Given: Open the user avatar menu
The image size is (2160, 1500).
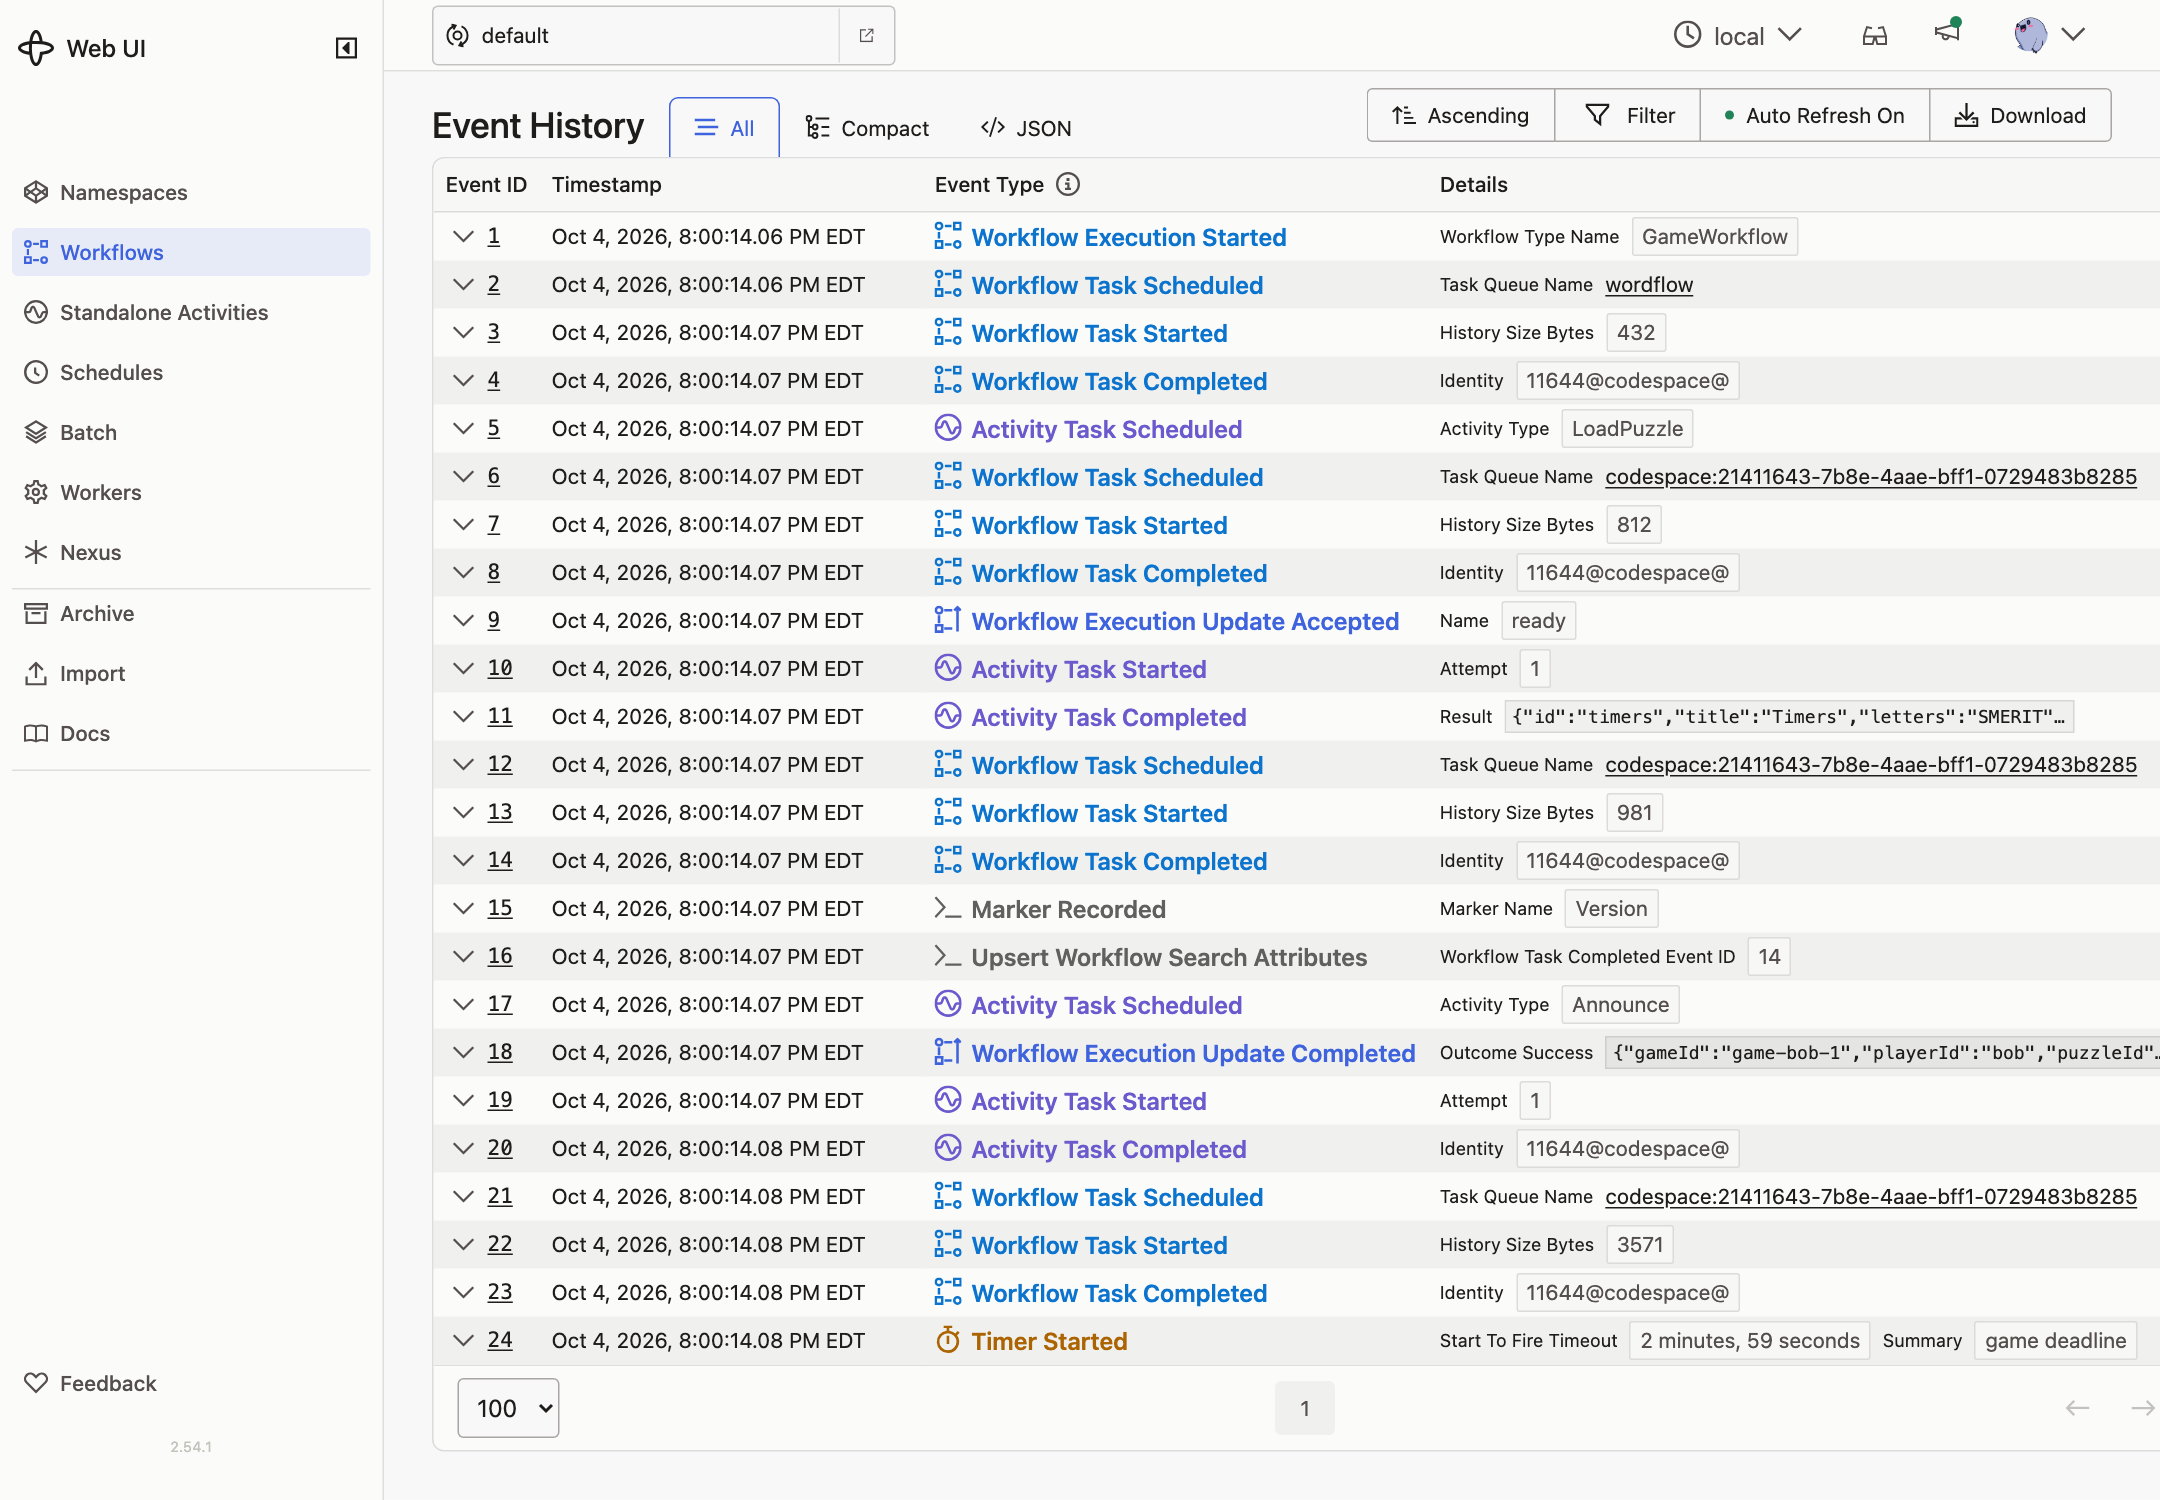Looking at the screenshot, I should point(2049,35).
